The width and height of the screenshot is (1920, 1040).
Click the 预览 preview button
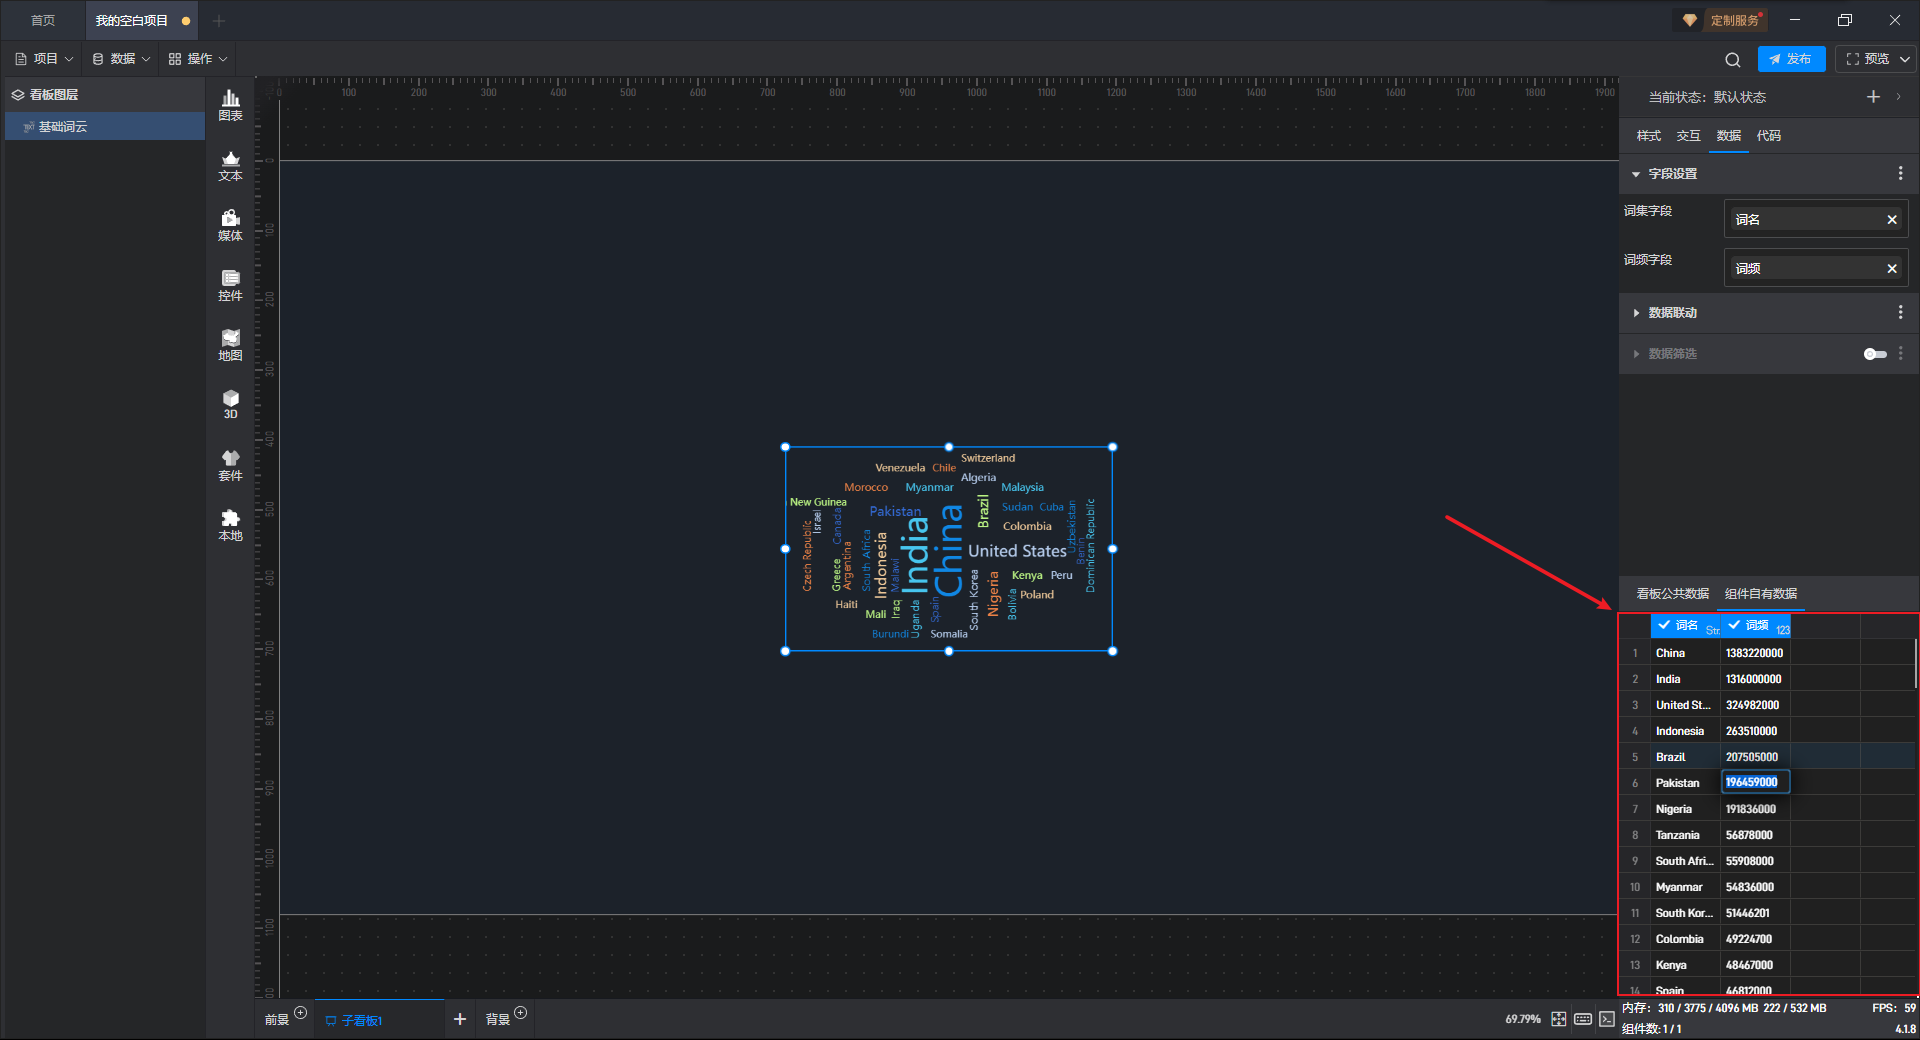click(1868, 59)
